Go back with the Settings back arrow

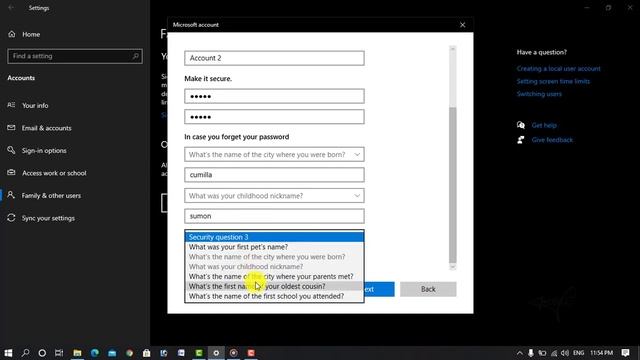click(x=11, y=8)
